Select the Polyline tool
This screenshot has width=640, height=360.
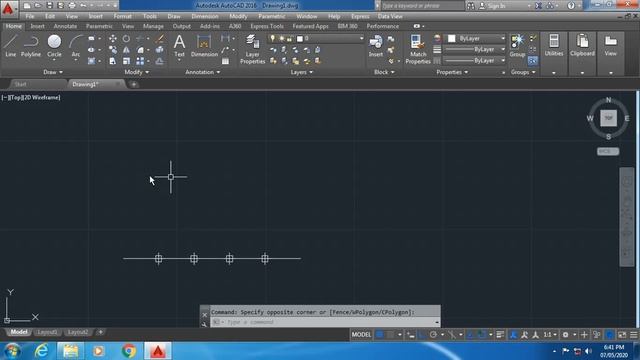[31, 45]
